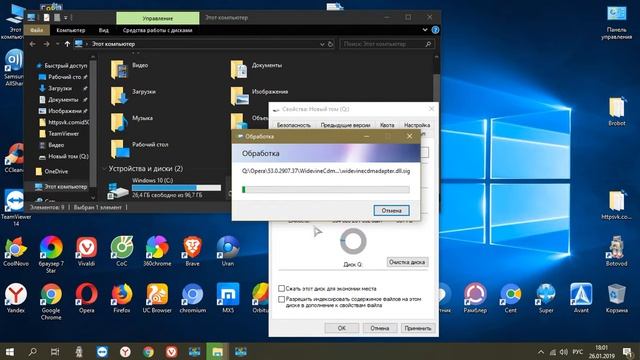Confirm properties with the ОК button
This screenshot has height=360, width=640.
[342, 328]
